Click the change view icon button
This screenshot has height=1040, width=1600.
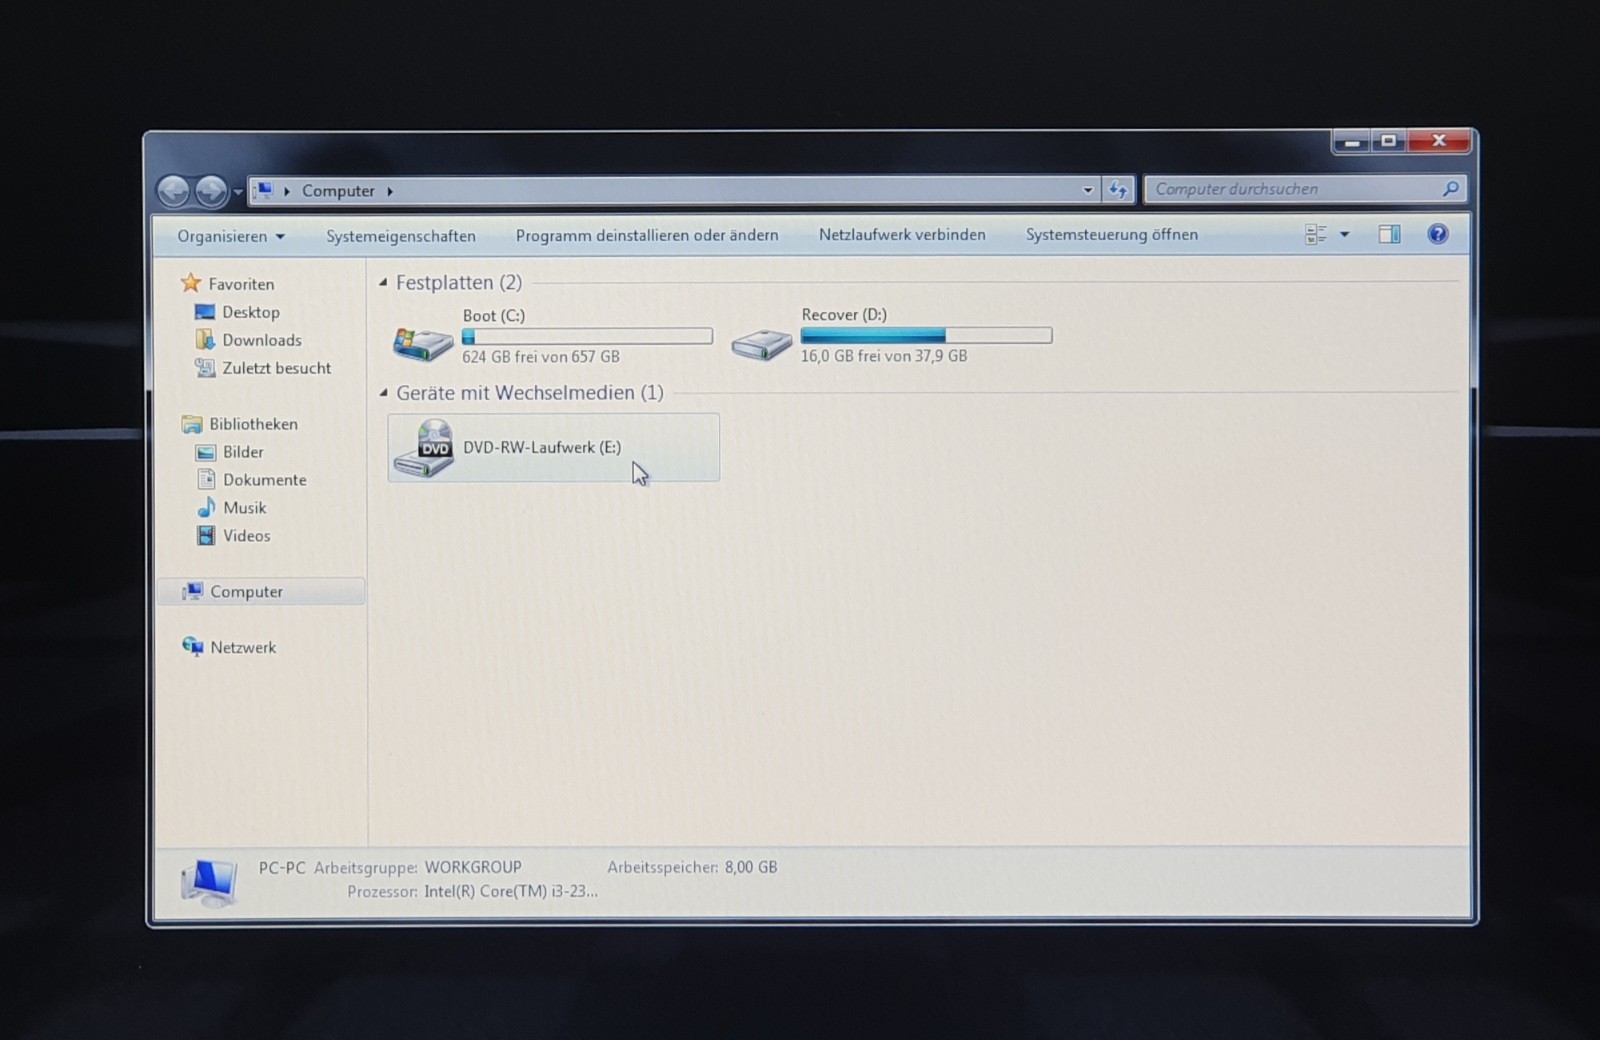[1315, 234]
